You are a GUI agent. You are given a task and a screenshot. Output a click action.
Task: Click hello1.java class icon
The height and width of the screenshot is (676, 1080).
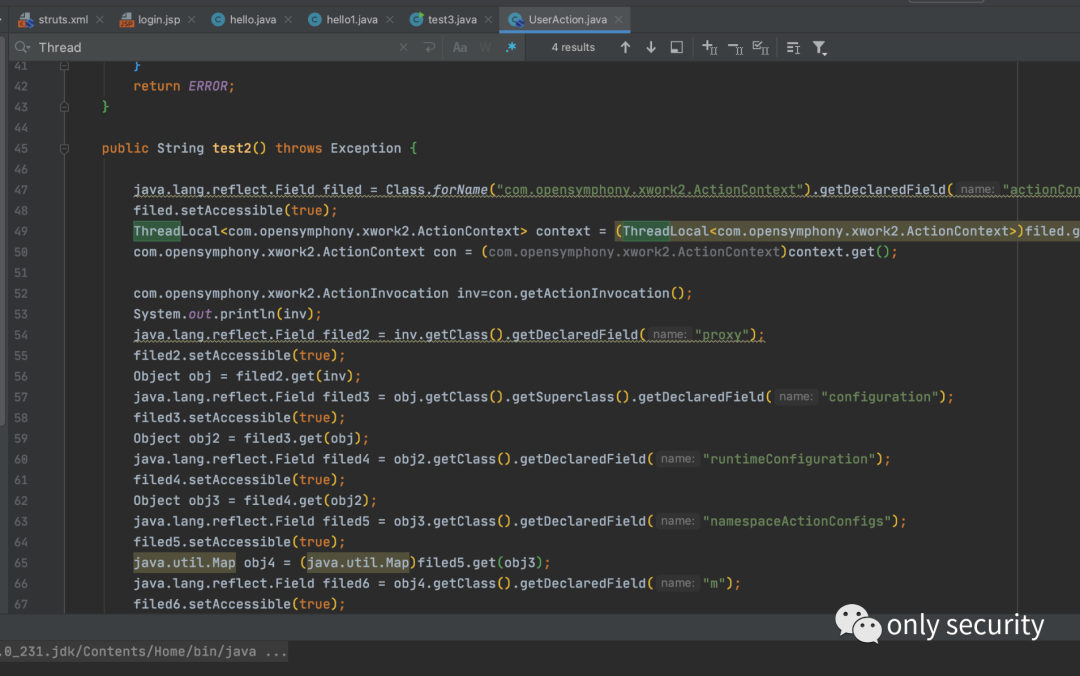click(x=315, y=19)
